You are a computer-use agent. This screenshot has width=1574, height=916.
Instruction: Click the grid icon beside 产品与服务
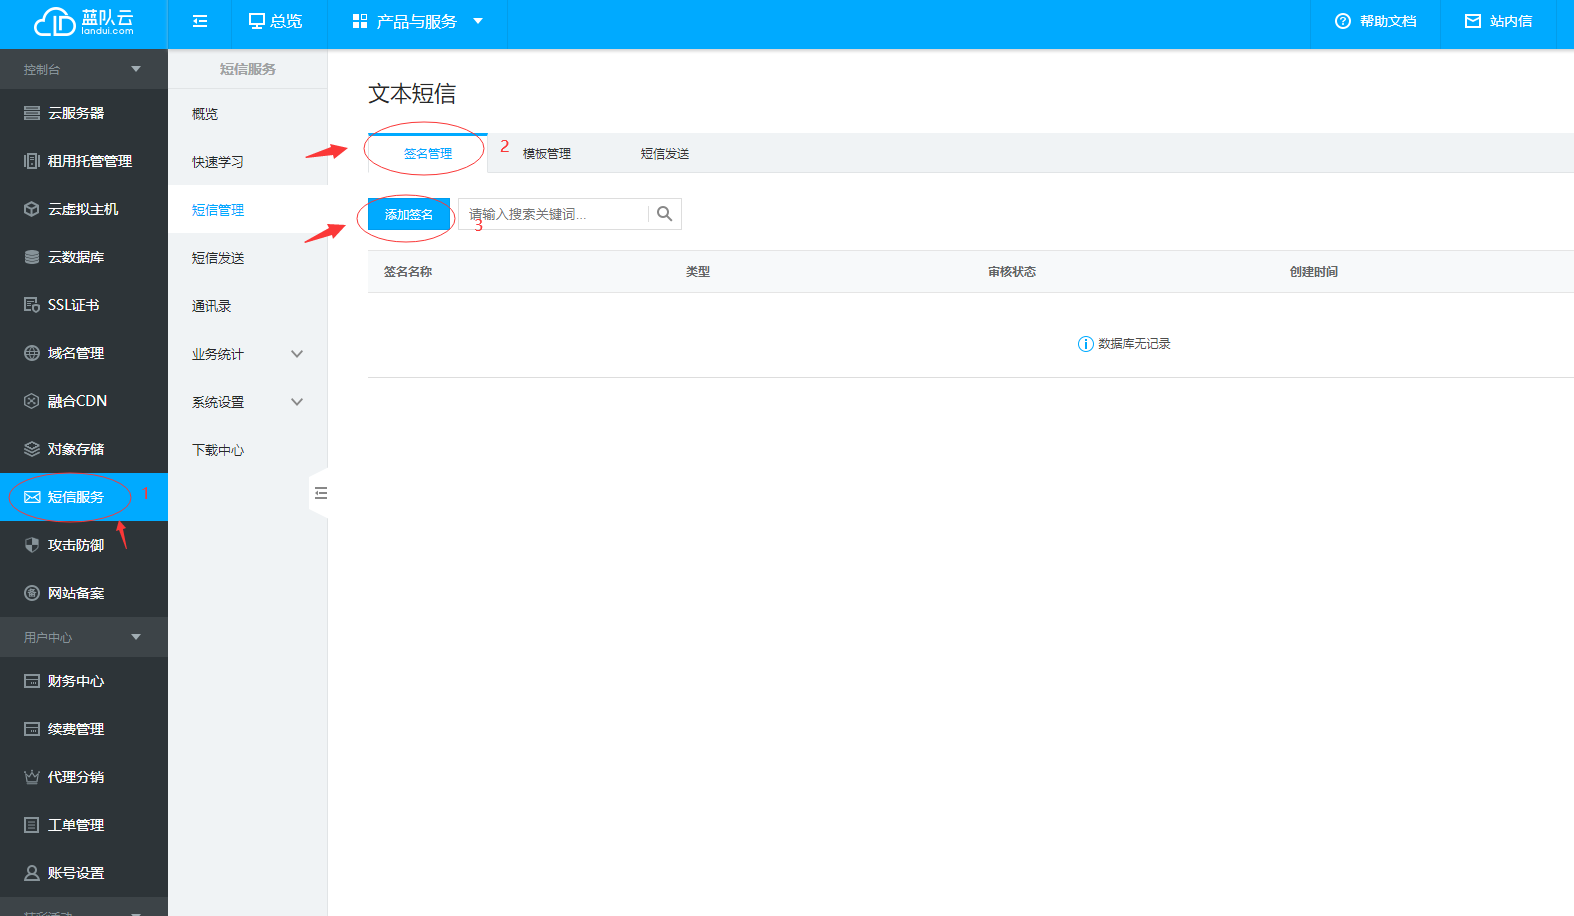coord(360,21)
